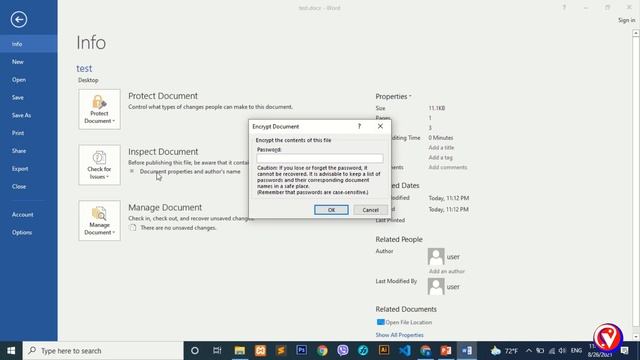Open Task View on the taskbar
Image resolution: width=640 pixels, height=360 pixels.
[x=217, y=351]
